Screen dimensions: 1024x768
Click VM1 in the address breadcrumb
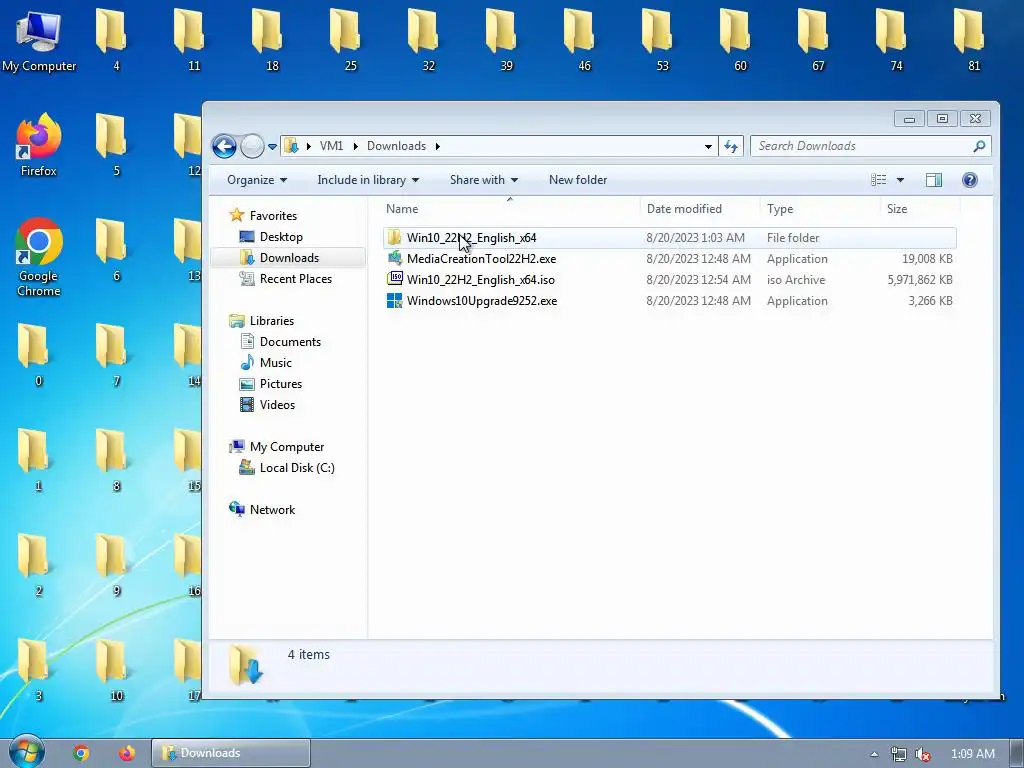click(331, 146)
